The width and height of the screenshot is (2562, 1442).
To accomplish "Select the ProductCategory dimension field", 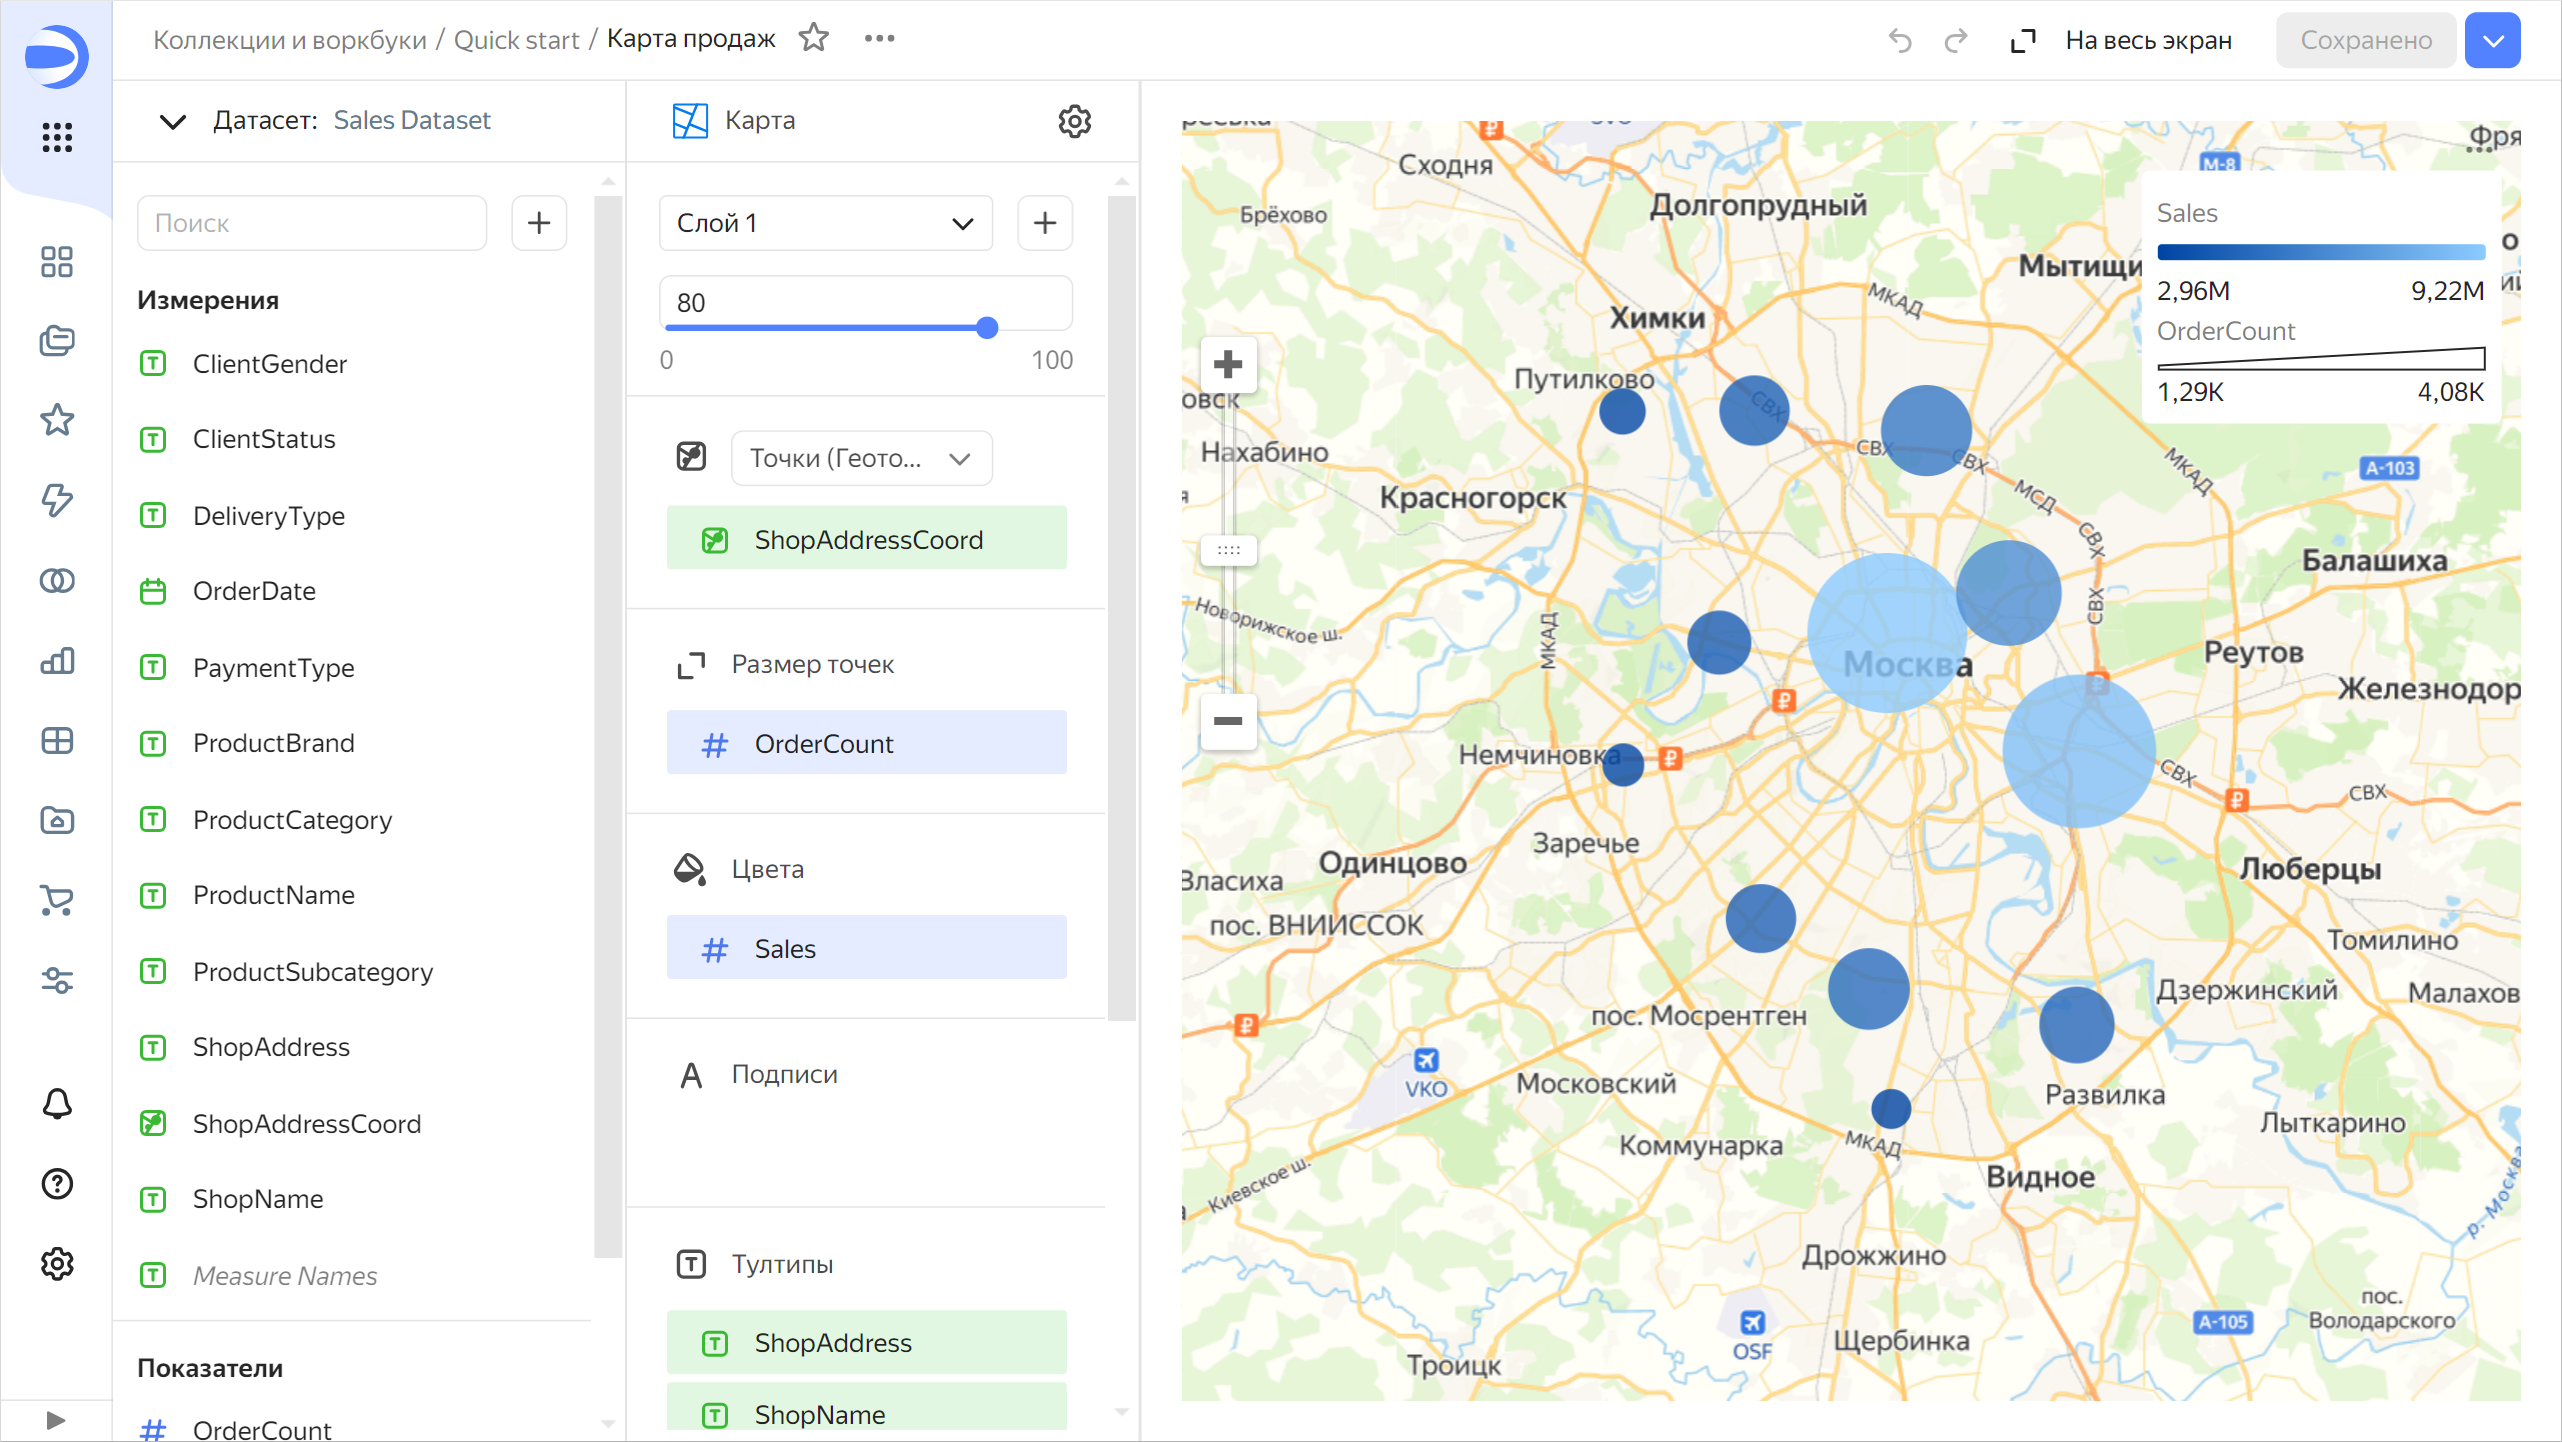I will tap(292, 820).
